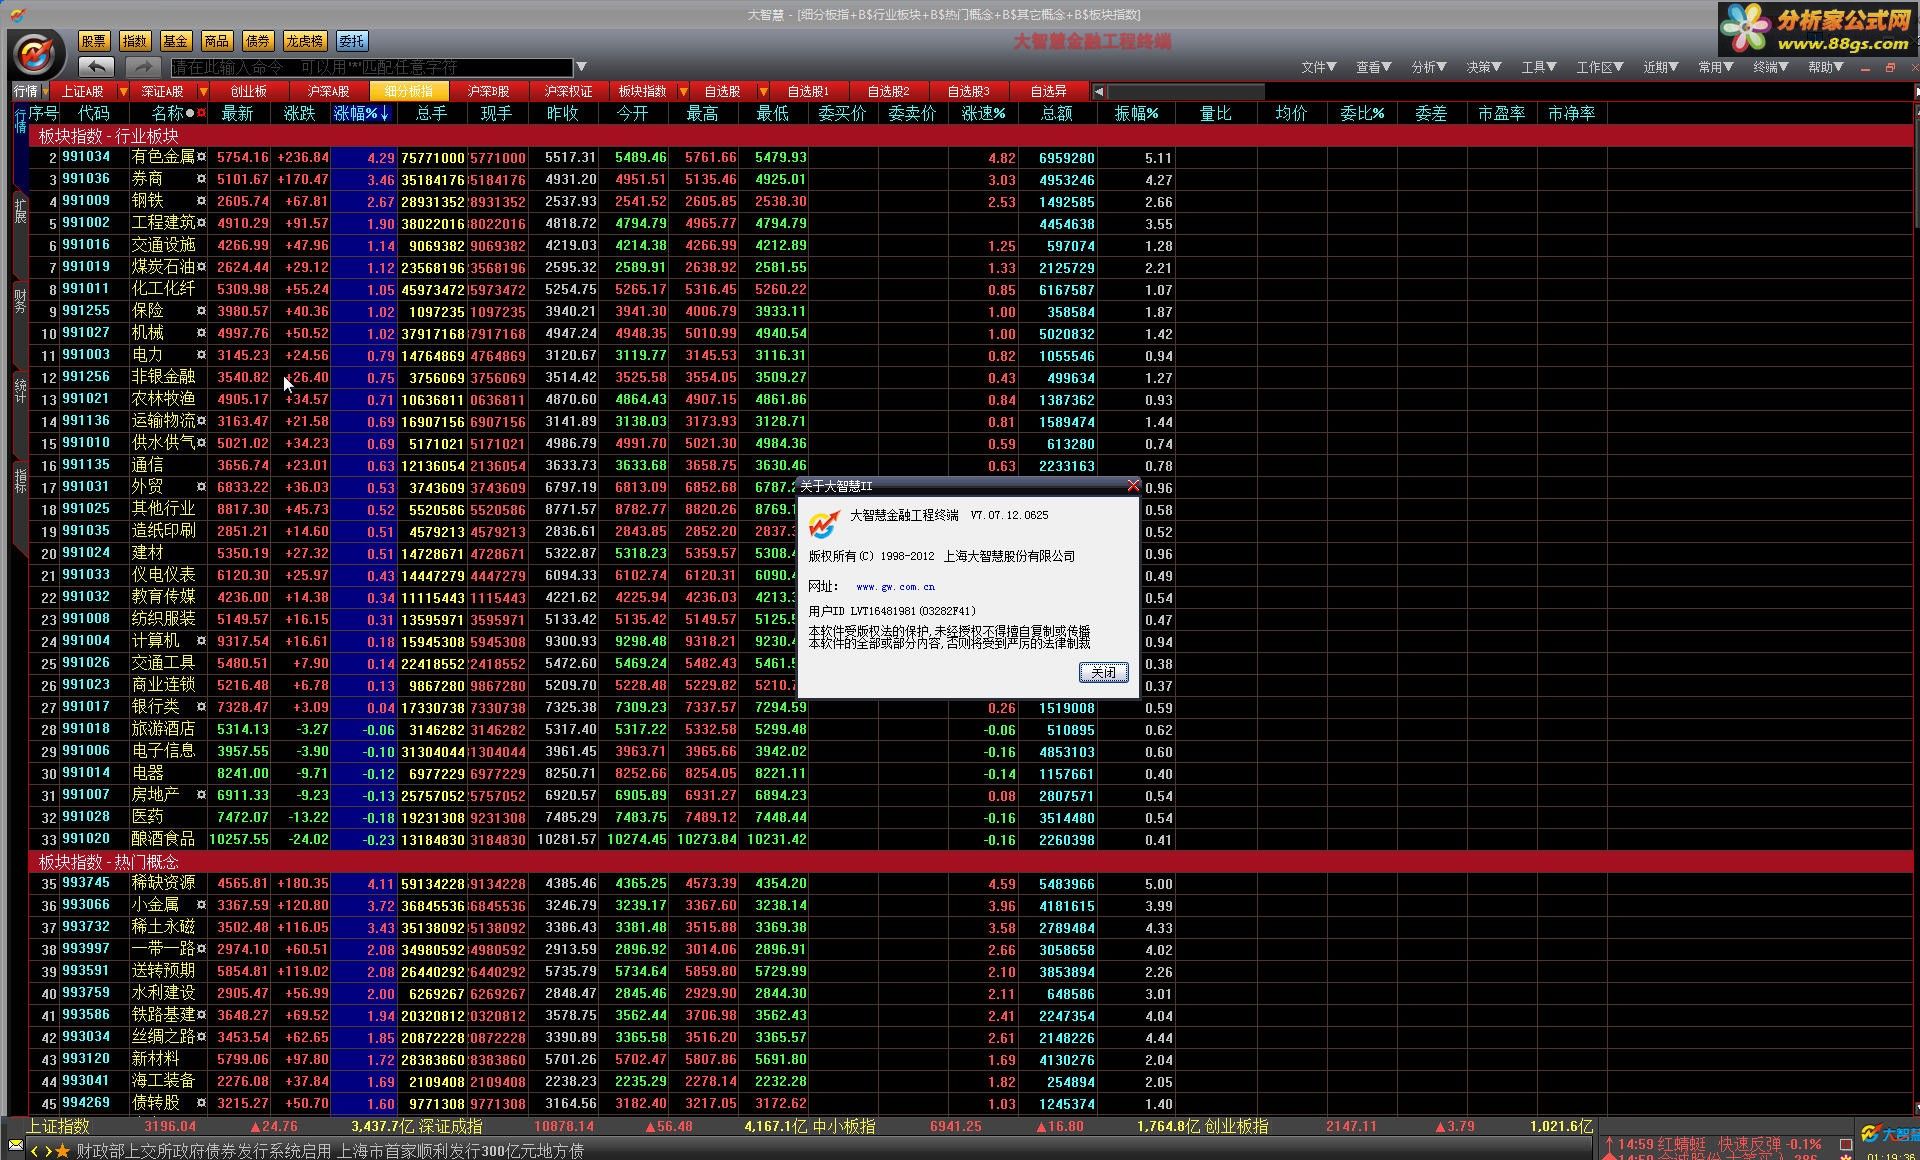The height and width of the screenshot is (1160, 1920).
Task: Open the 工具 menu
Action: (x=1539, y=67)
